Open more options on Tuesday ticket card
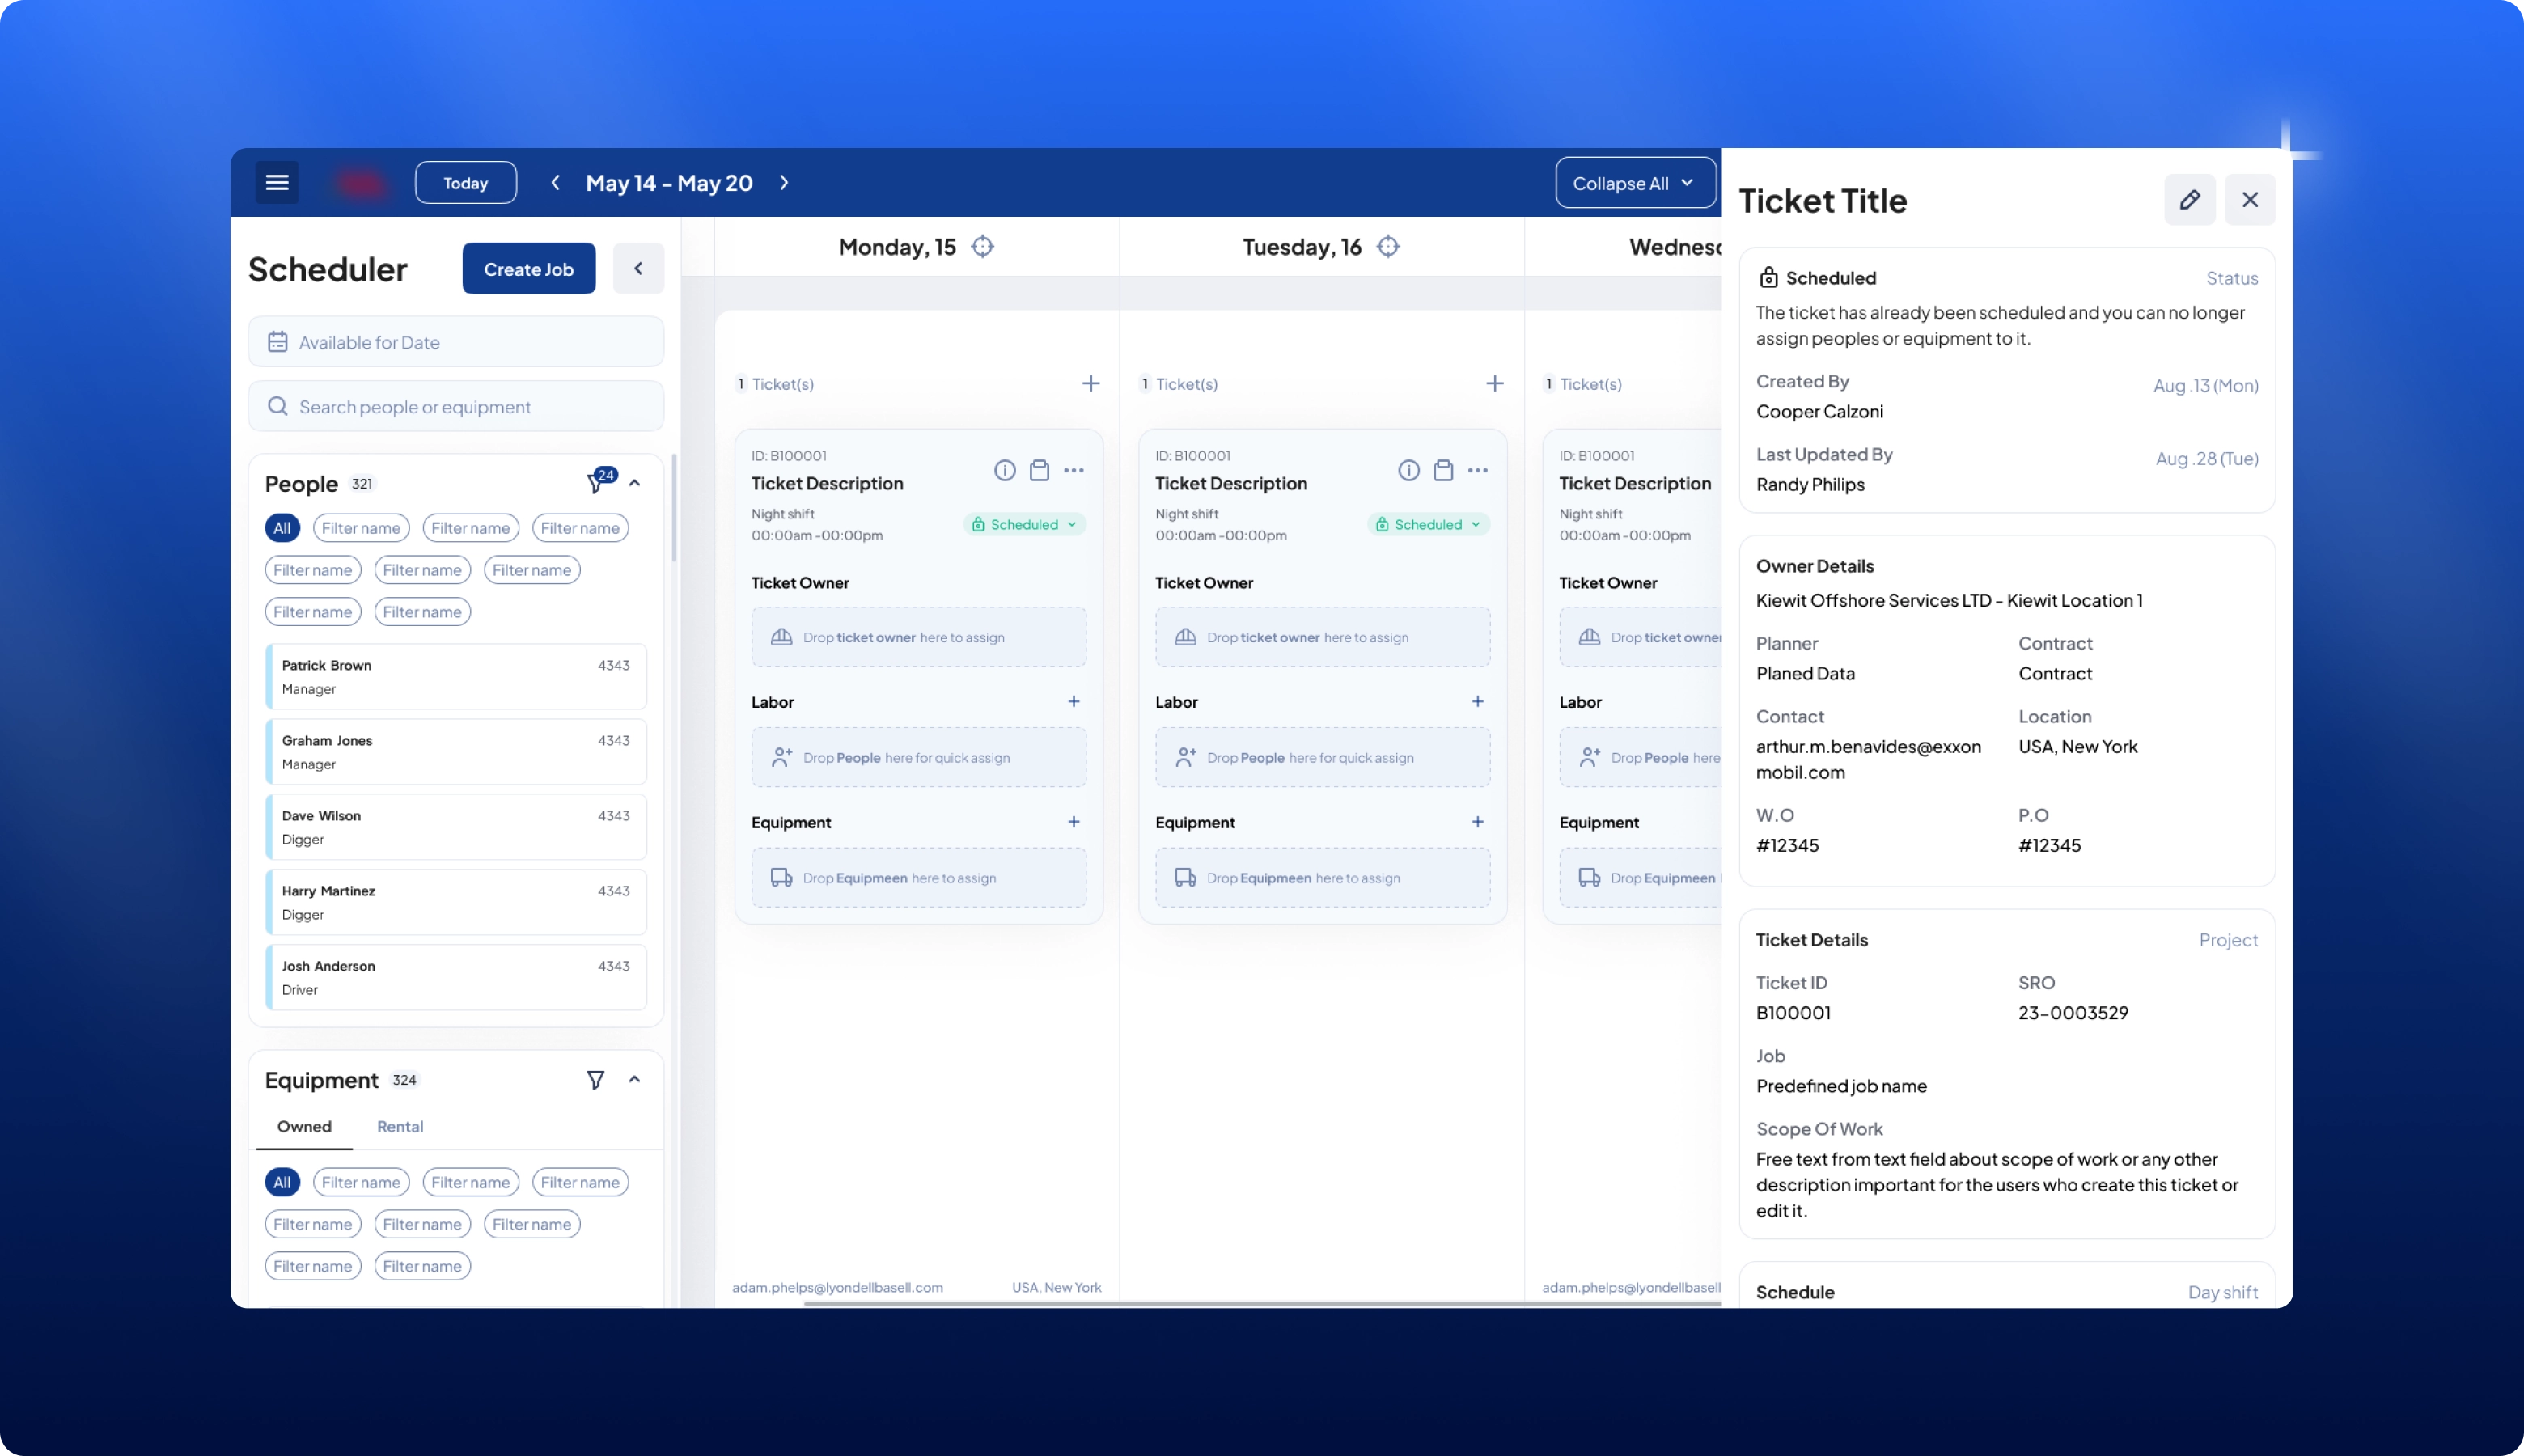The width and height of the screenshot is (2524, 1456). [x=1478, y=471]
